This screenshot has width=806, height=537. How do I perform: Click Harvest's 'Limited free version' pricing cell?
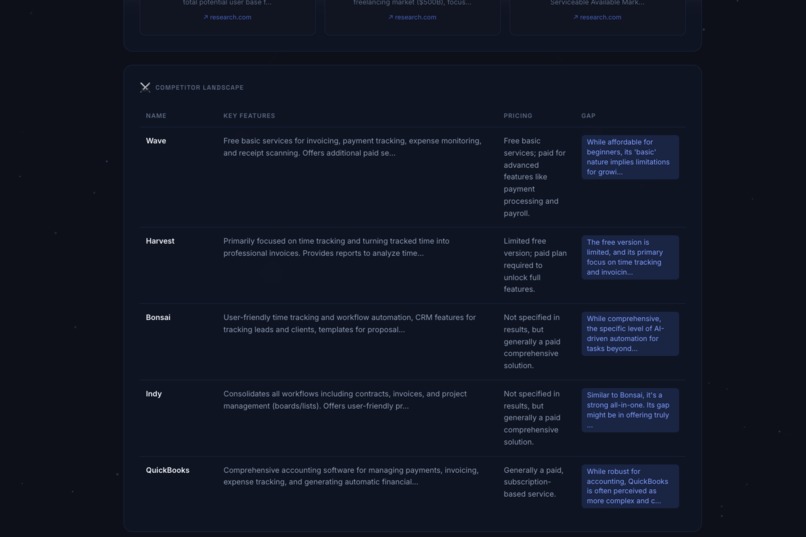[x=535, y=265]
